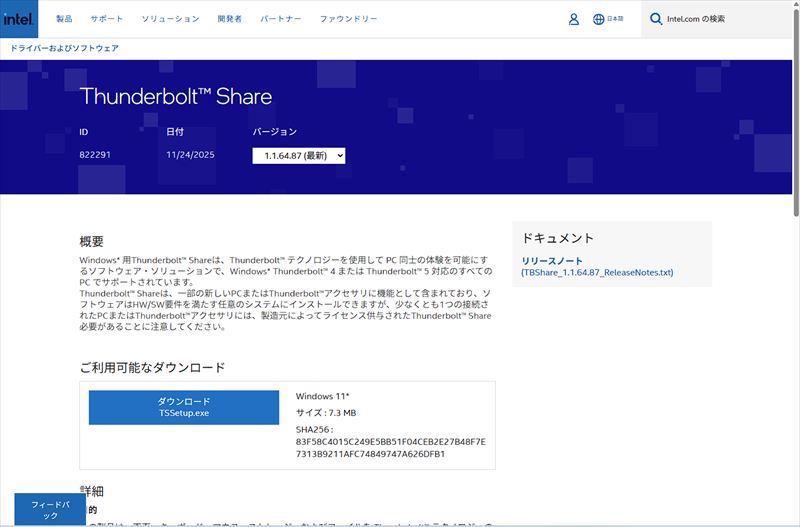This screenshot has height=527, width=800.
Task: Click the globe language icon
Action: [x=599, y=19]
